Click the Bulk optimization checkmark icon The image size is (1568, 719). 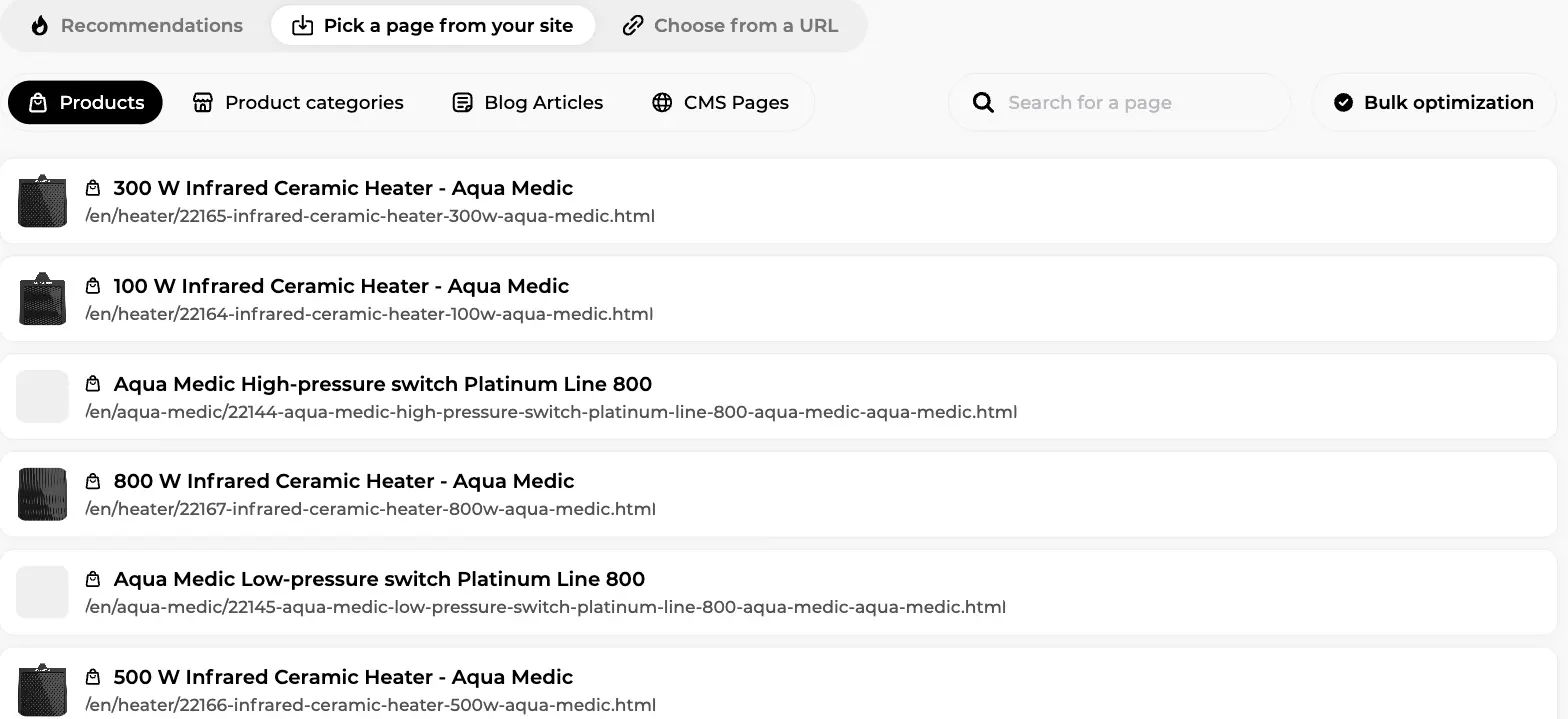pyautogui.click(x=1344, y=102)
